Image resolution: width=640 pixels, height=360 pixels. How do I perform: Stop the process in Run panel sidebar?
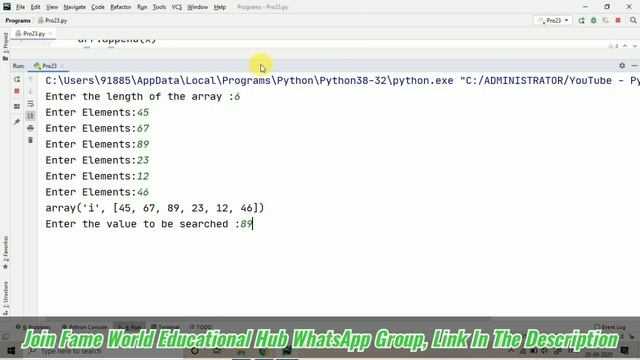point(17,91)
